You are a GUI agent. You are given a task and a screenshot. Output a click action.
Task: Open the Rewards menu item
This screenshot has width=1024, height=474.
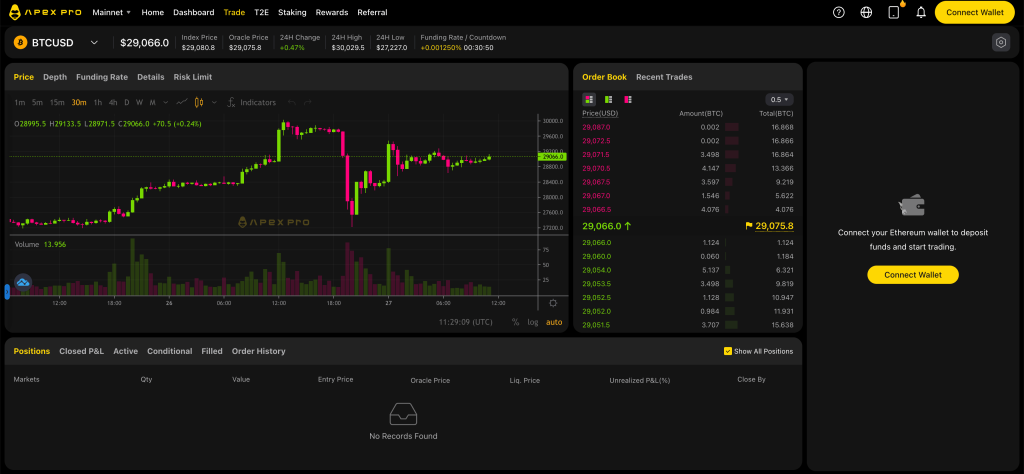[x=332, y=12]
